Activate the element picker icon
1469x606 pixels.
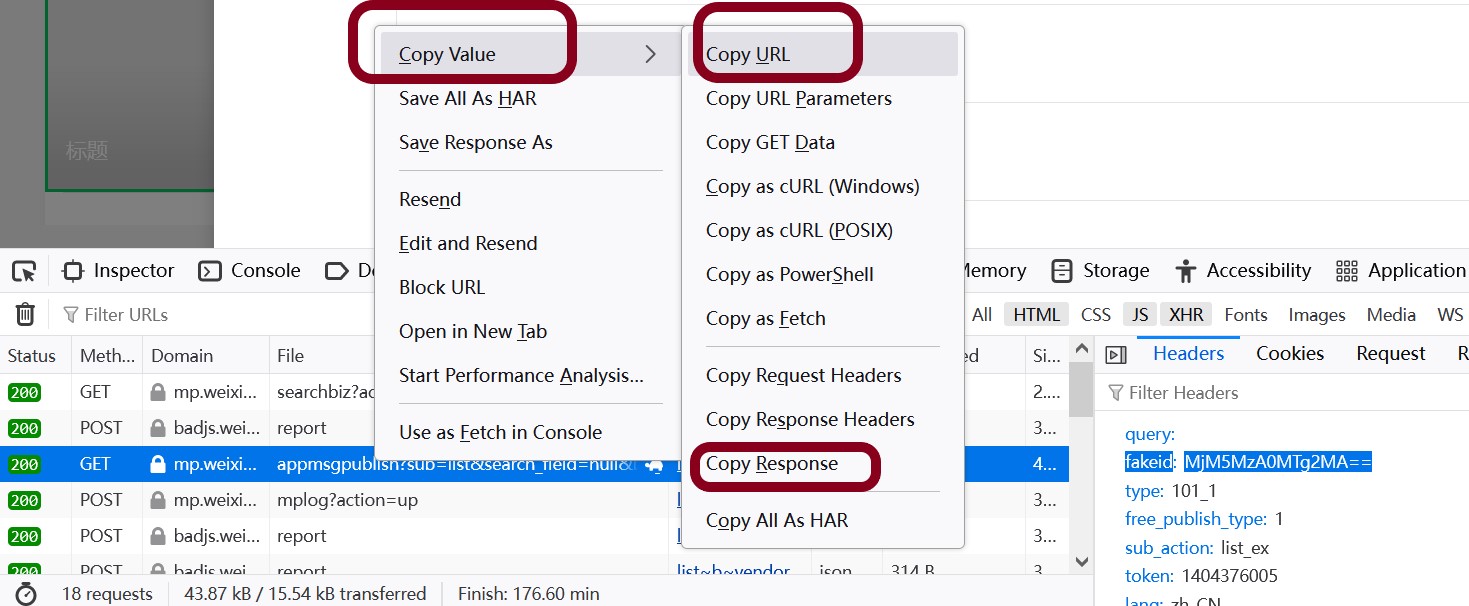tap(24, 271)
